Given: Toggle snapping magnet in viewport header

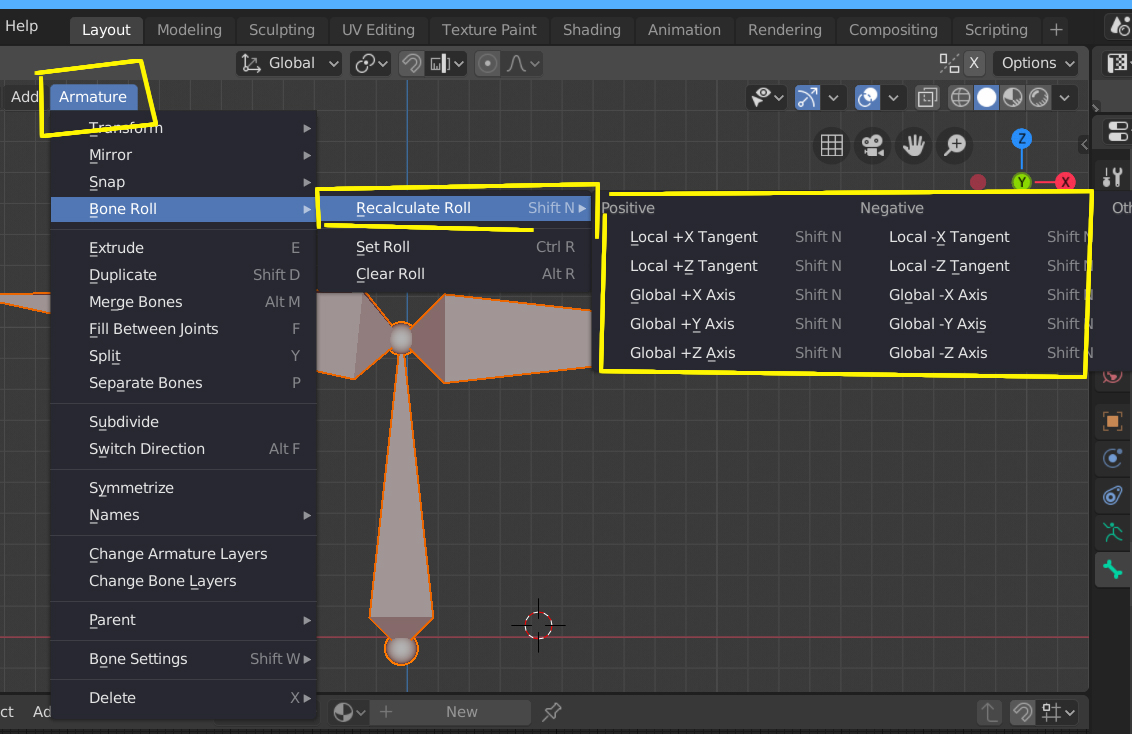Looking at the screenshot, I should point(410,63).
